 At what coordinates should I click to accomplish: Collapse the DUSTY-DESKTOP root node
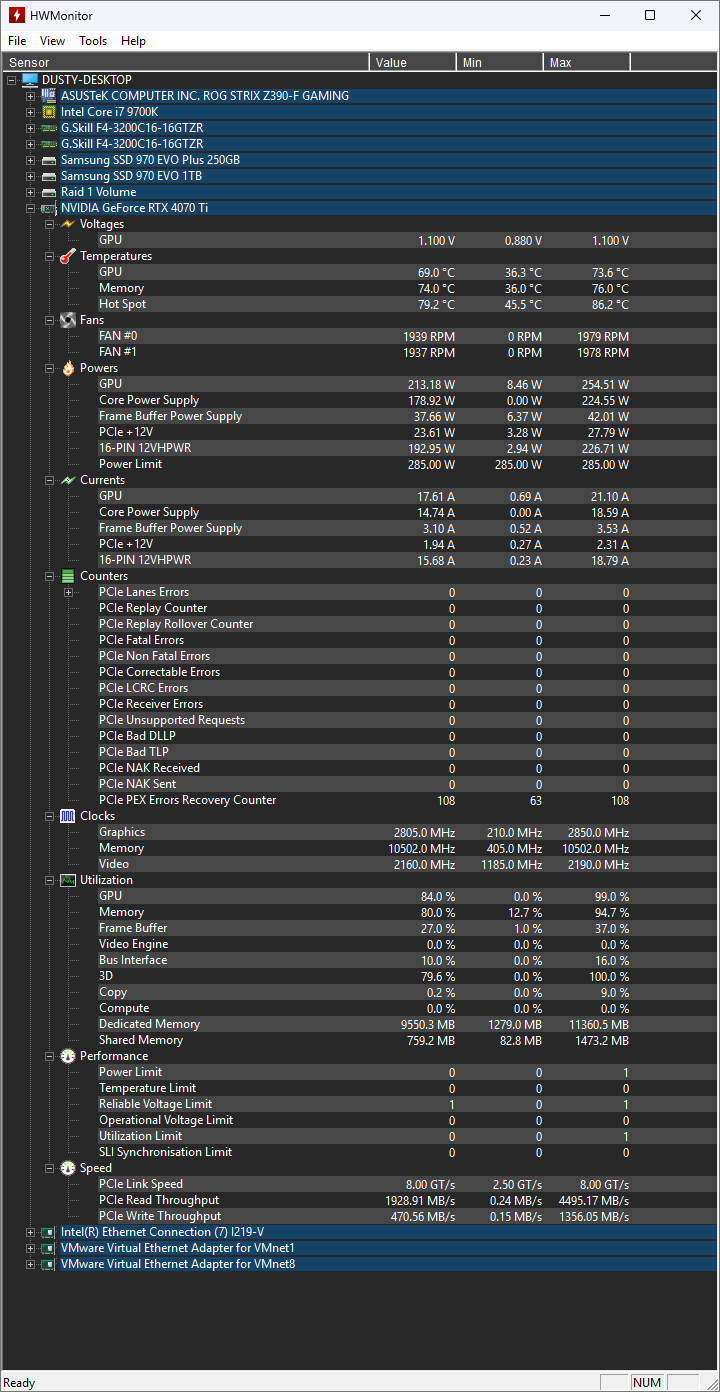(x=12, y=80)
